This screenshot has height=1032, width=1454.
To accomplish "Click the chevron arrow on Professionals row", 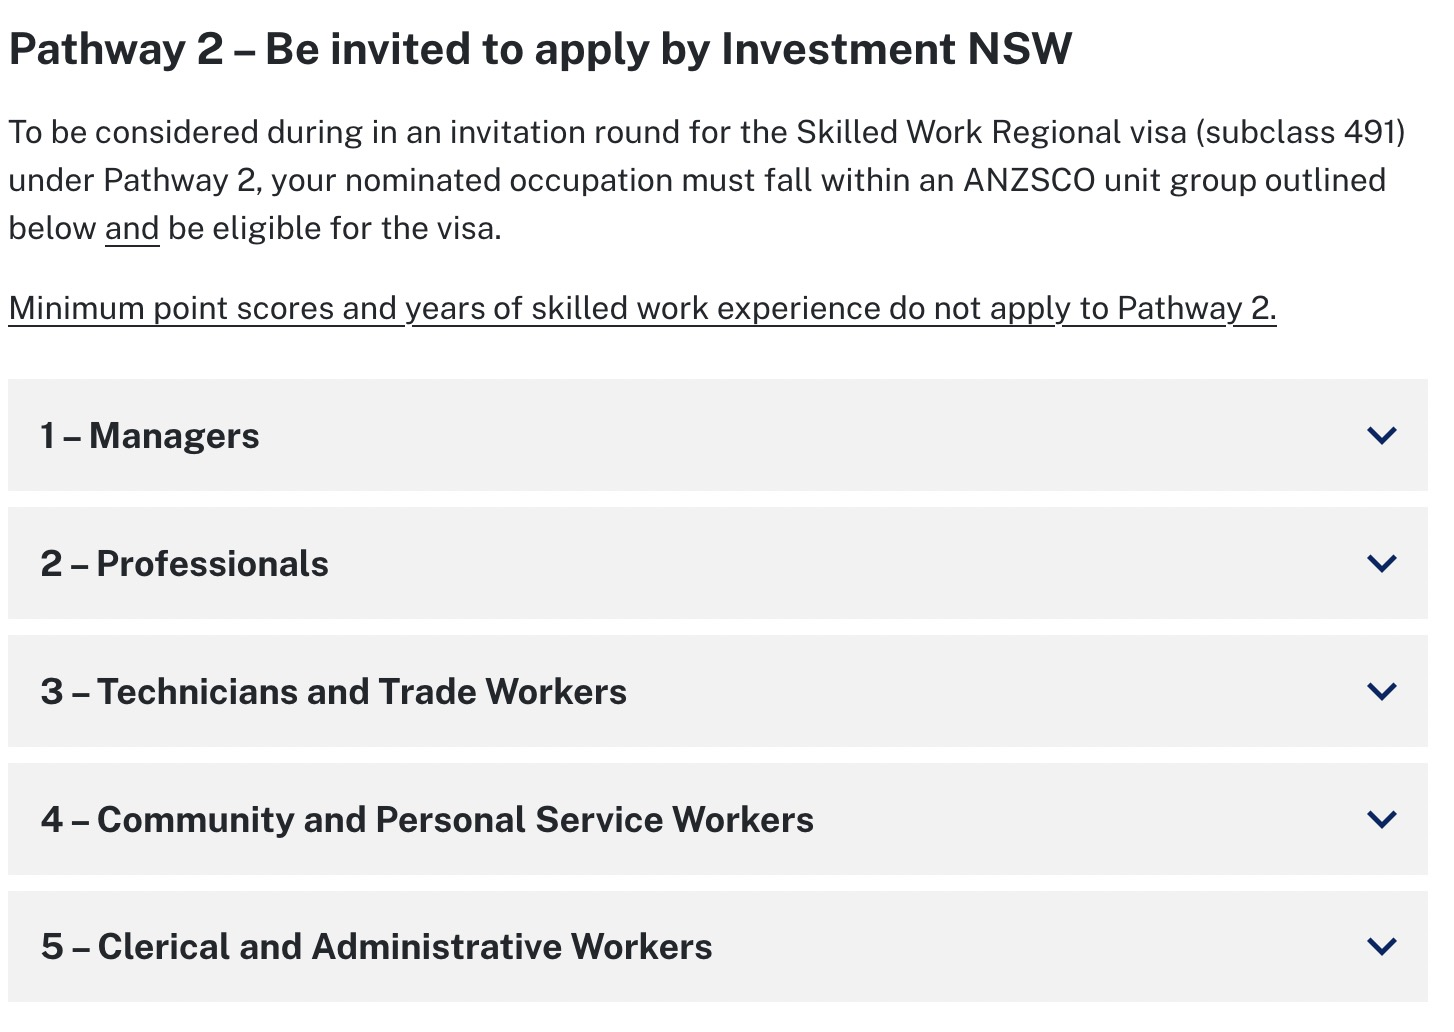I will (1381, 563).
